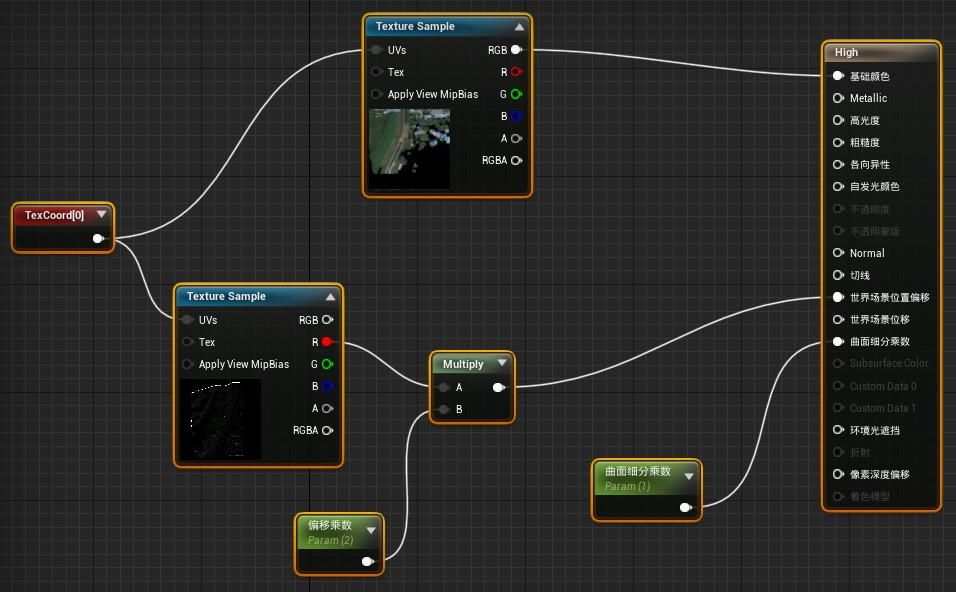956x592 pixels.
Task: Click the TexCoord[0] output pin
Action: click(98, 238)
